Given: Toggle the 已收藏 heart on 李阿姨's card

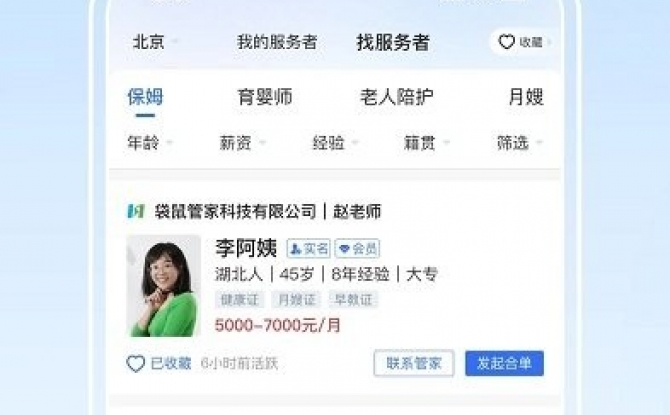Looking at the screenshot, I should click(135, 364).
